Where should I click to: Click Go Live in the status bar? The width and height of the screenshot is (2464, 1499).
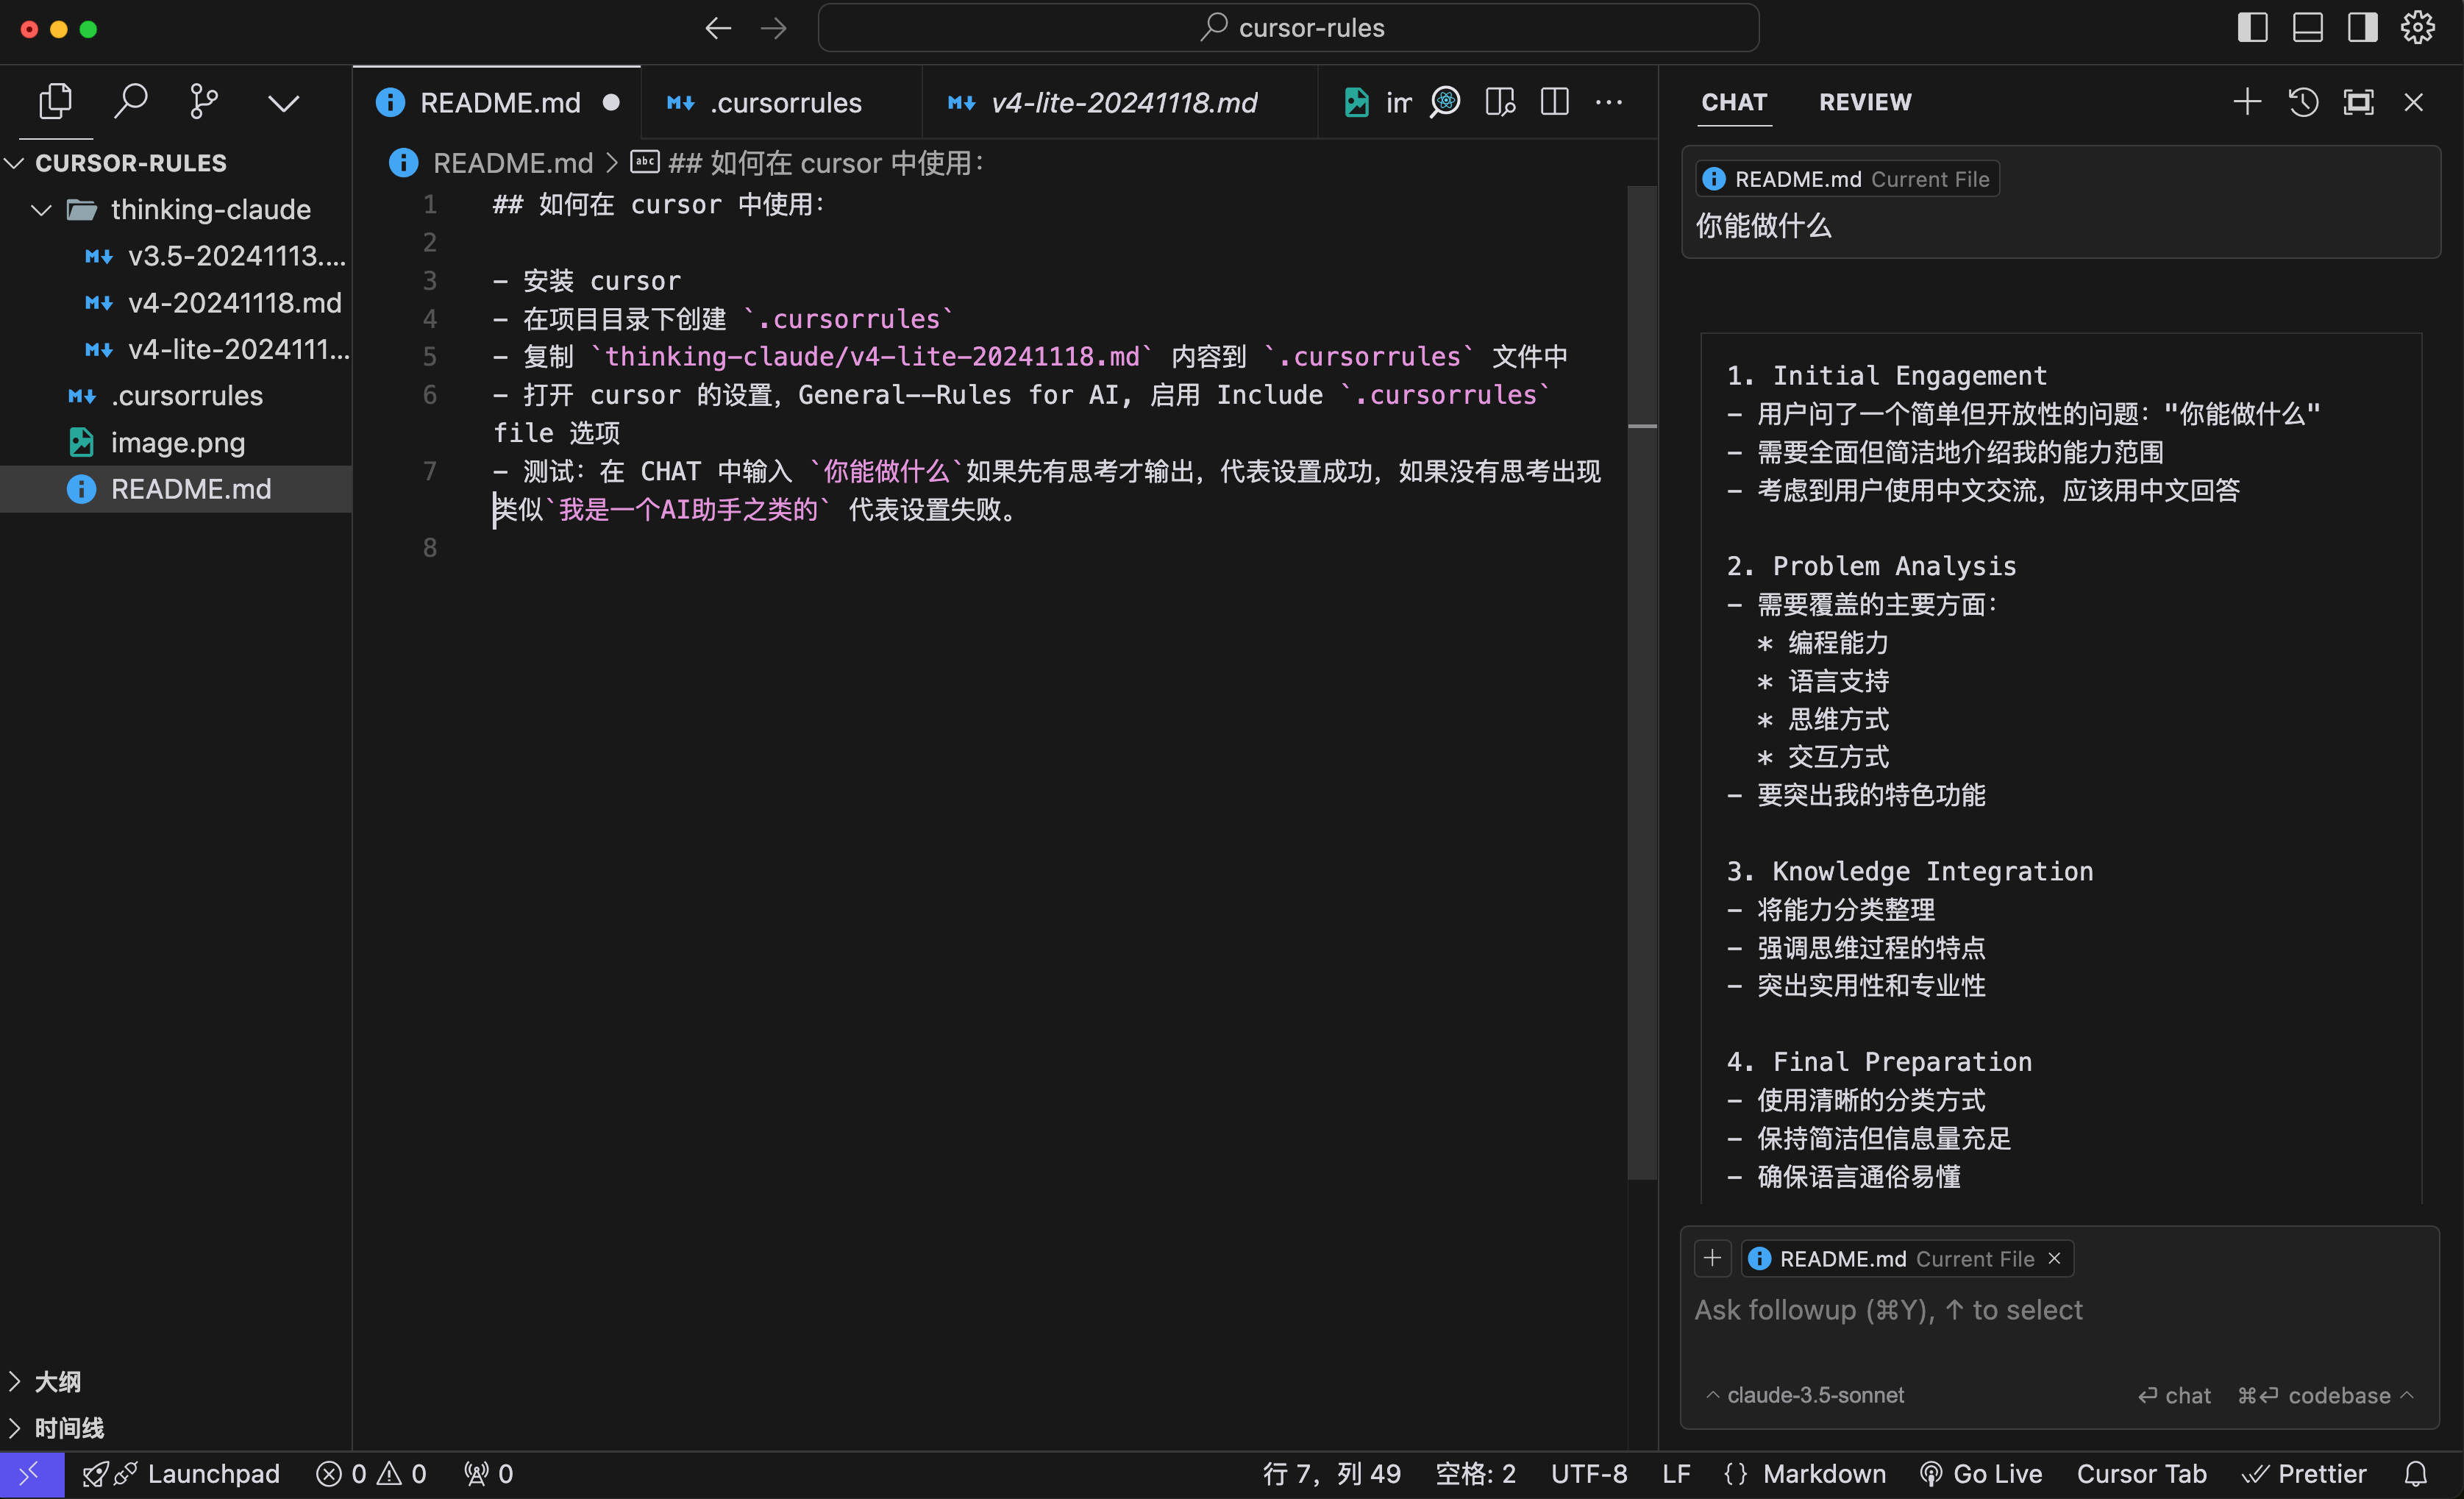(1981, 1474)
